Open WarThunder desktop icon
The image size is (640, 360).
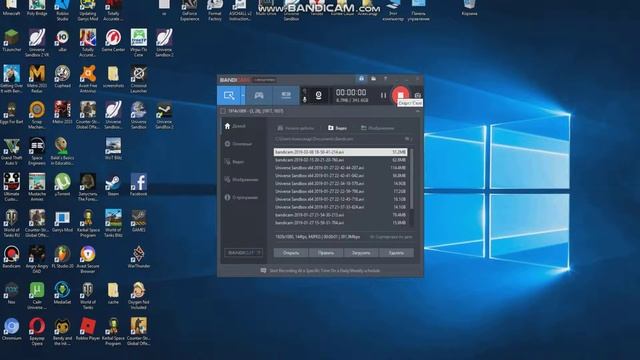tap(139, 257)
